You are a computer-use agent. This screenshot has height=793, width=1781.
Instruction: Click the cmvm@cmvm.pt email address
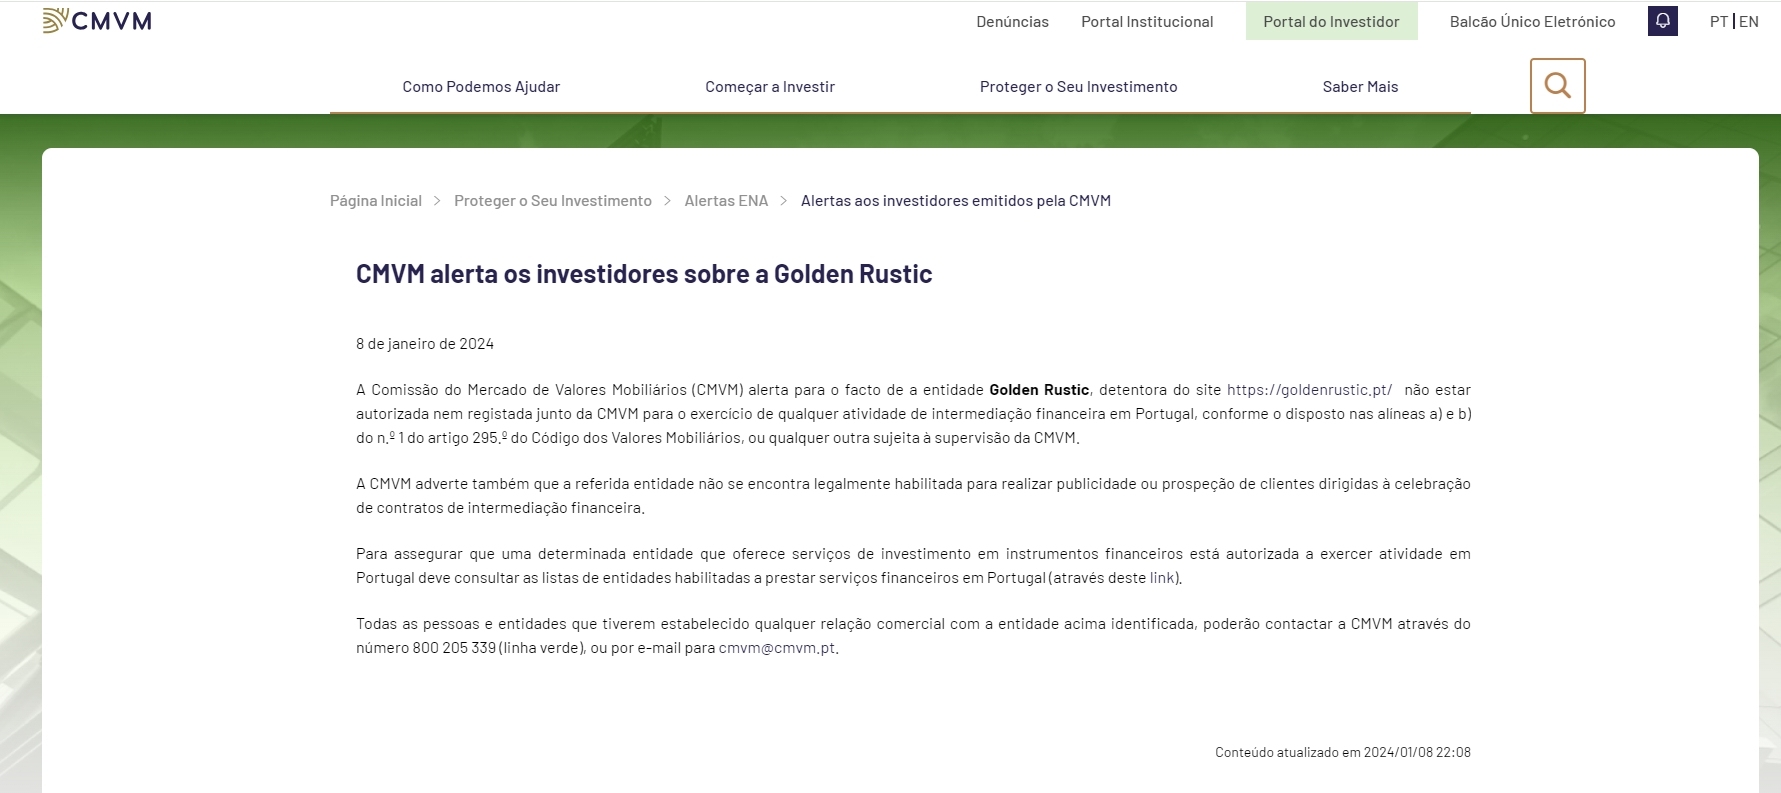pyautogui.click(x=776, y=648)
